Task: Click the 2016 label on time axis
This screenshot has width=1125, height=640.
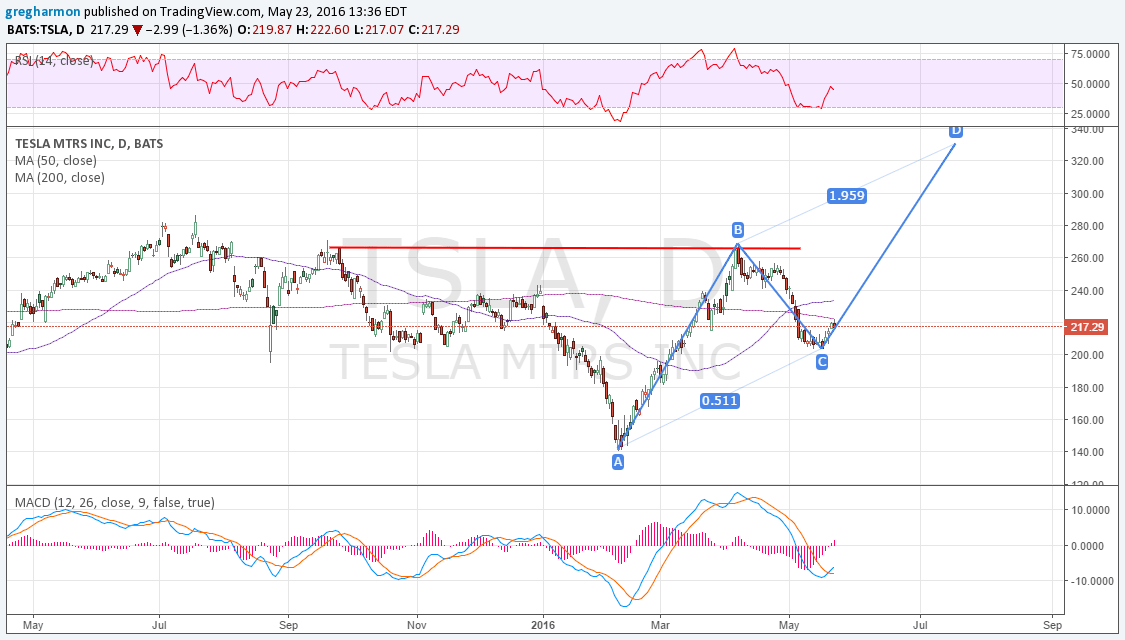Action: click(x=543, y=625)
